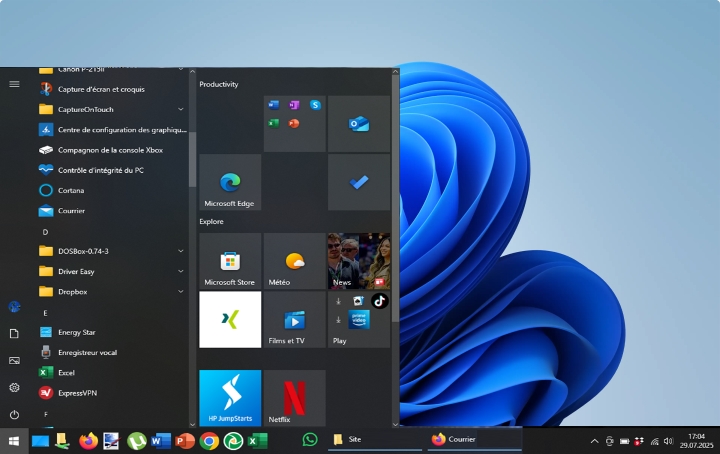Open Google Chrome from the taskbar
This screenshot has width=720, height=454.
(x=209, y=441)
